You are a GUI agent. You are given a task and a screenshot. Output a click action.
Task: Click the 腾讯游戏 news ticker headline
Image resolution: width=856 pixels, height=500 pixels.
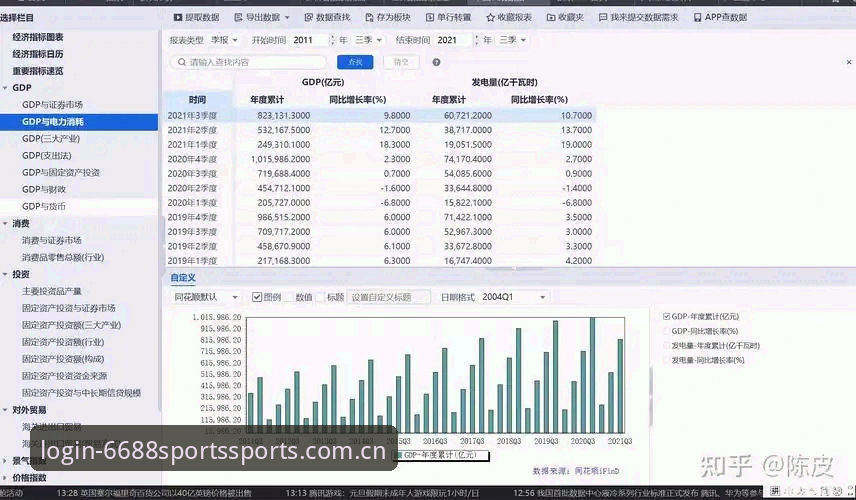(382, 493)
